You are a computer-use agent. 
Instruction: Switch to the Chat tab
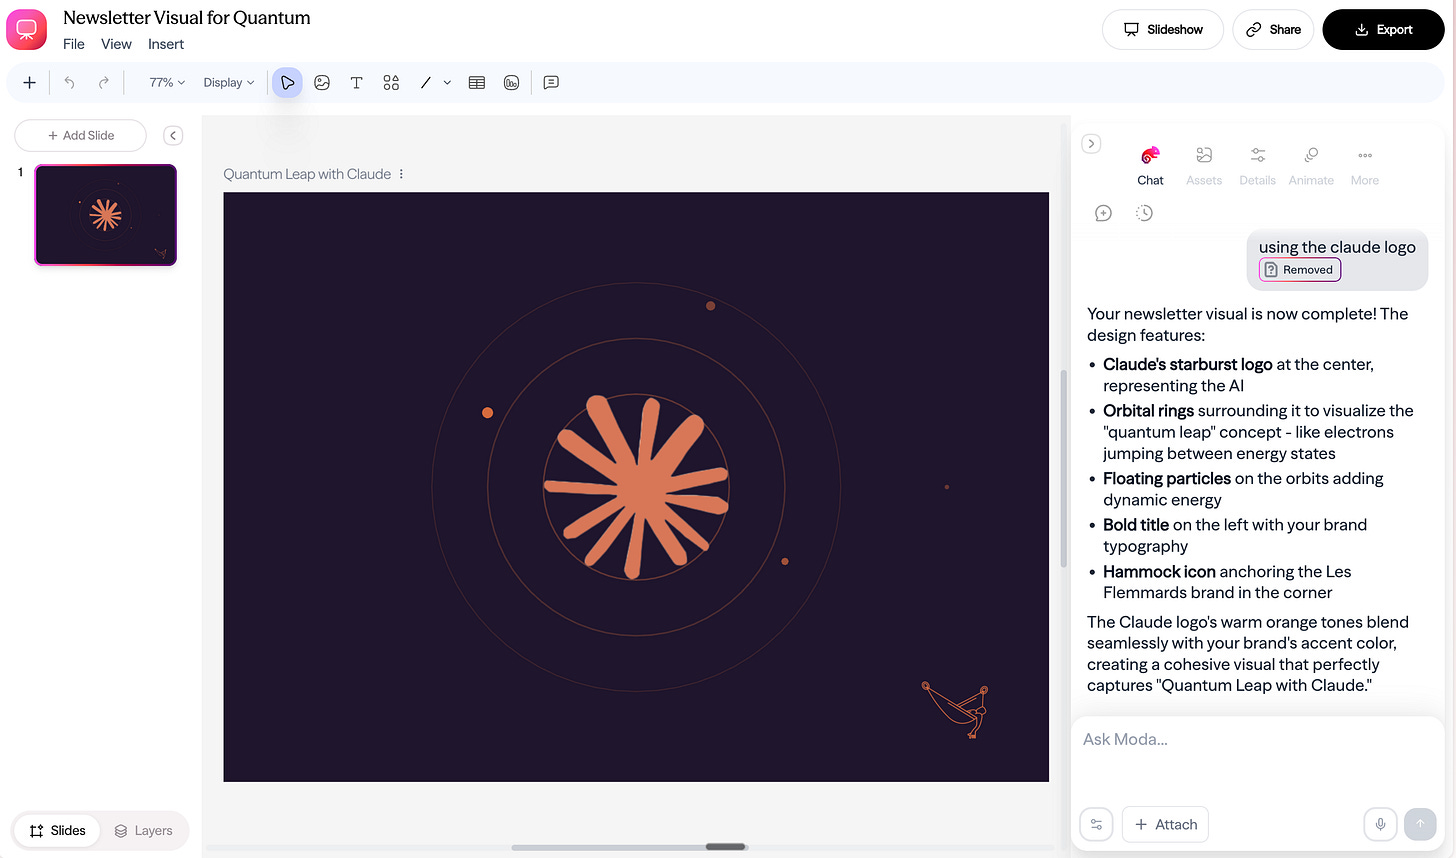(x=1150, y=166)
